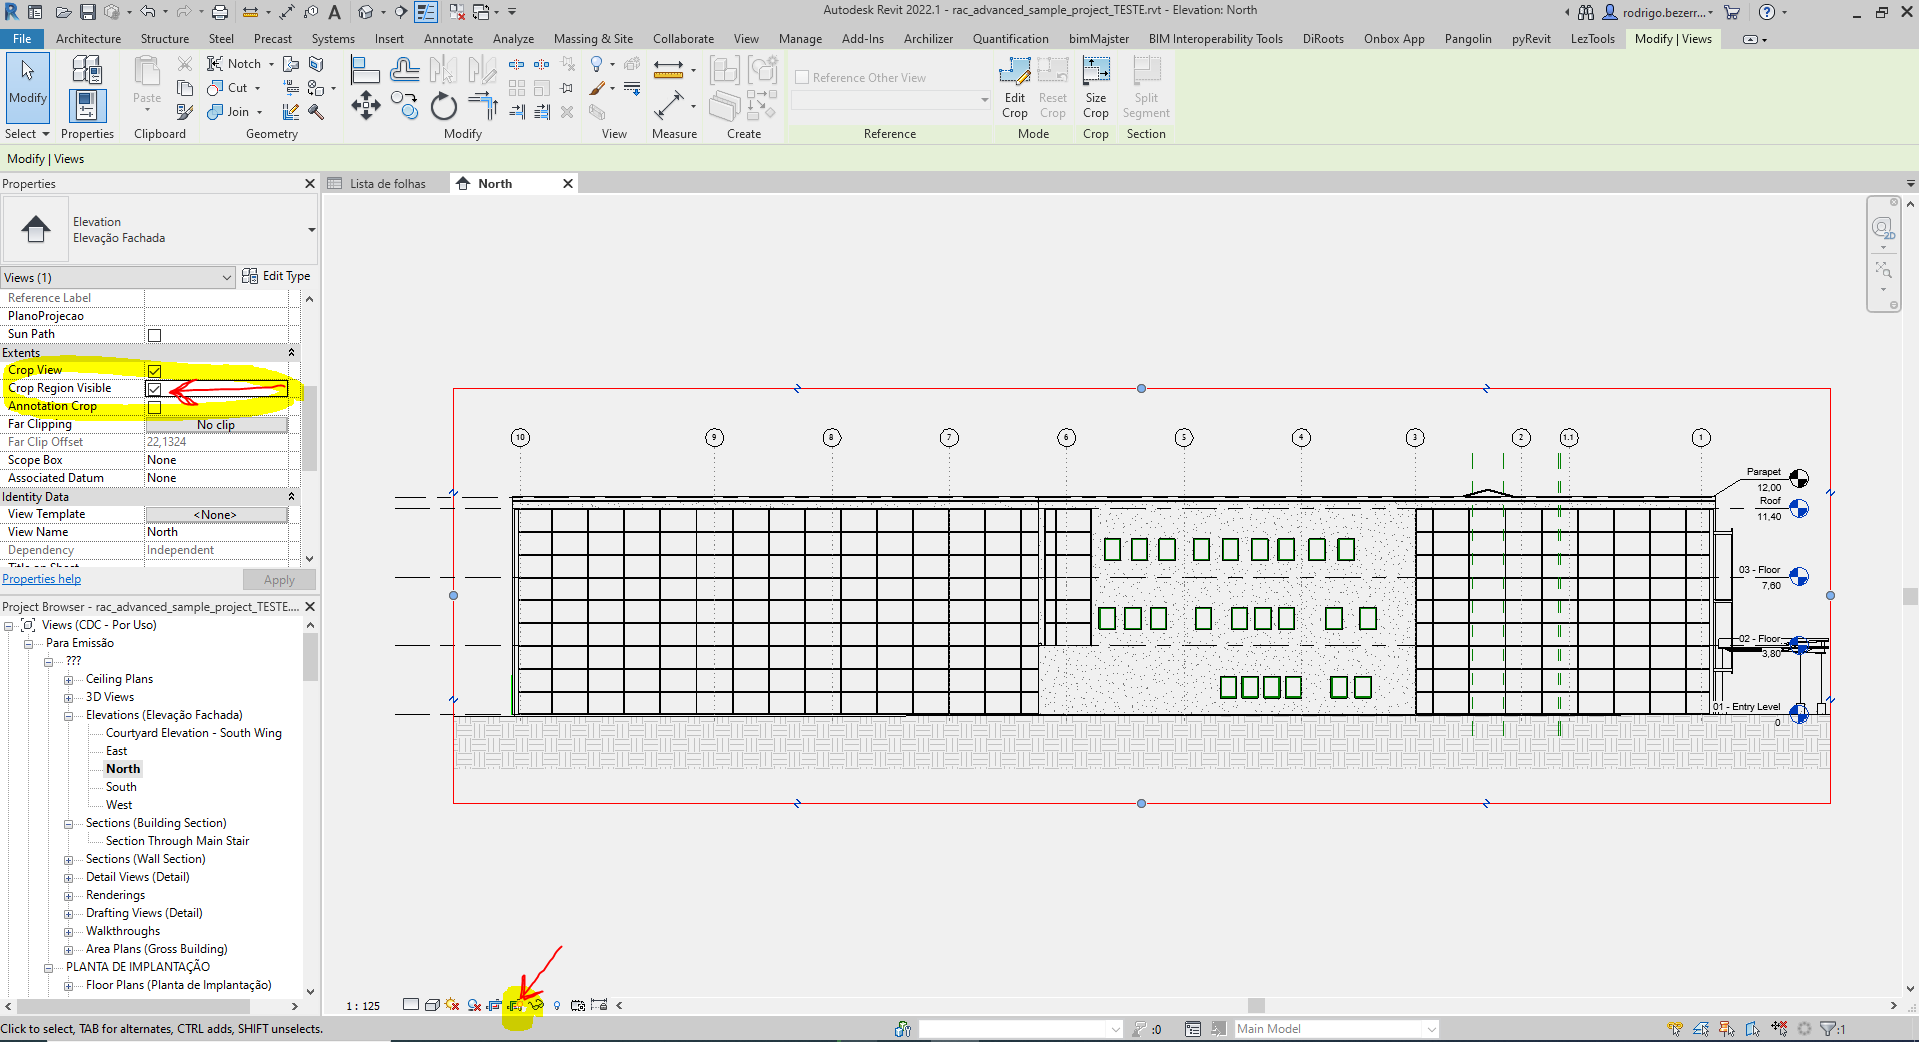
Task: Toggle Reveal Hidden Elements lightbulb in status bar
Action: pyautogui.click(x=557, y=1006)
